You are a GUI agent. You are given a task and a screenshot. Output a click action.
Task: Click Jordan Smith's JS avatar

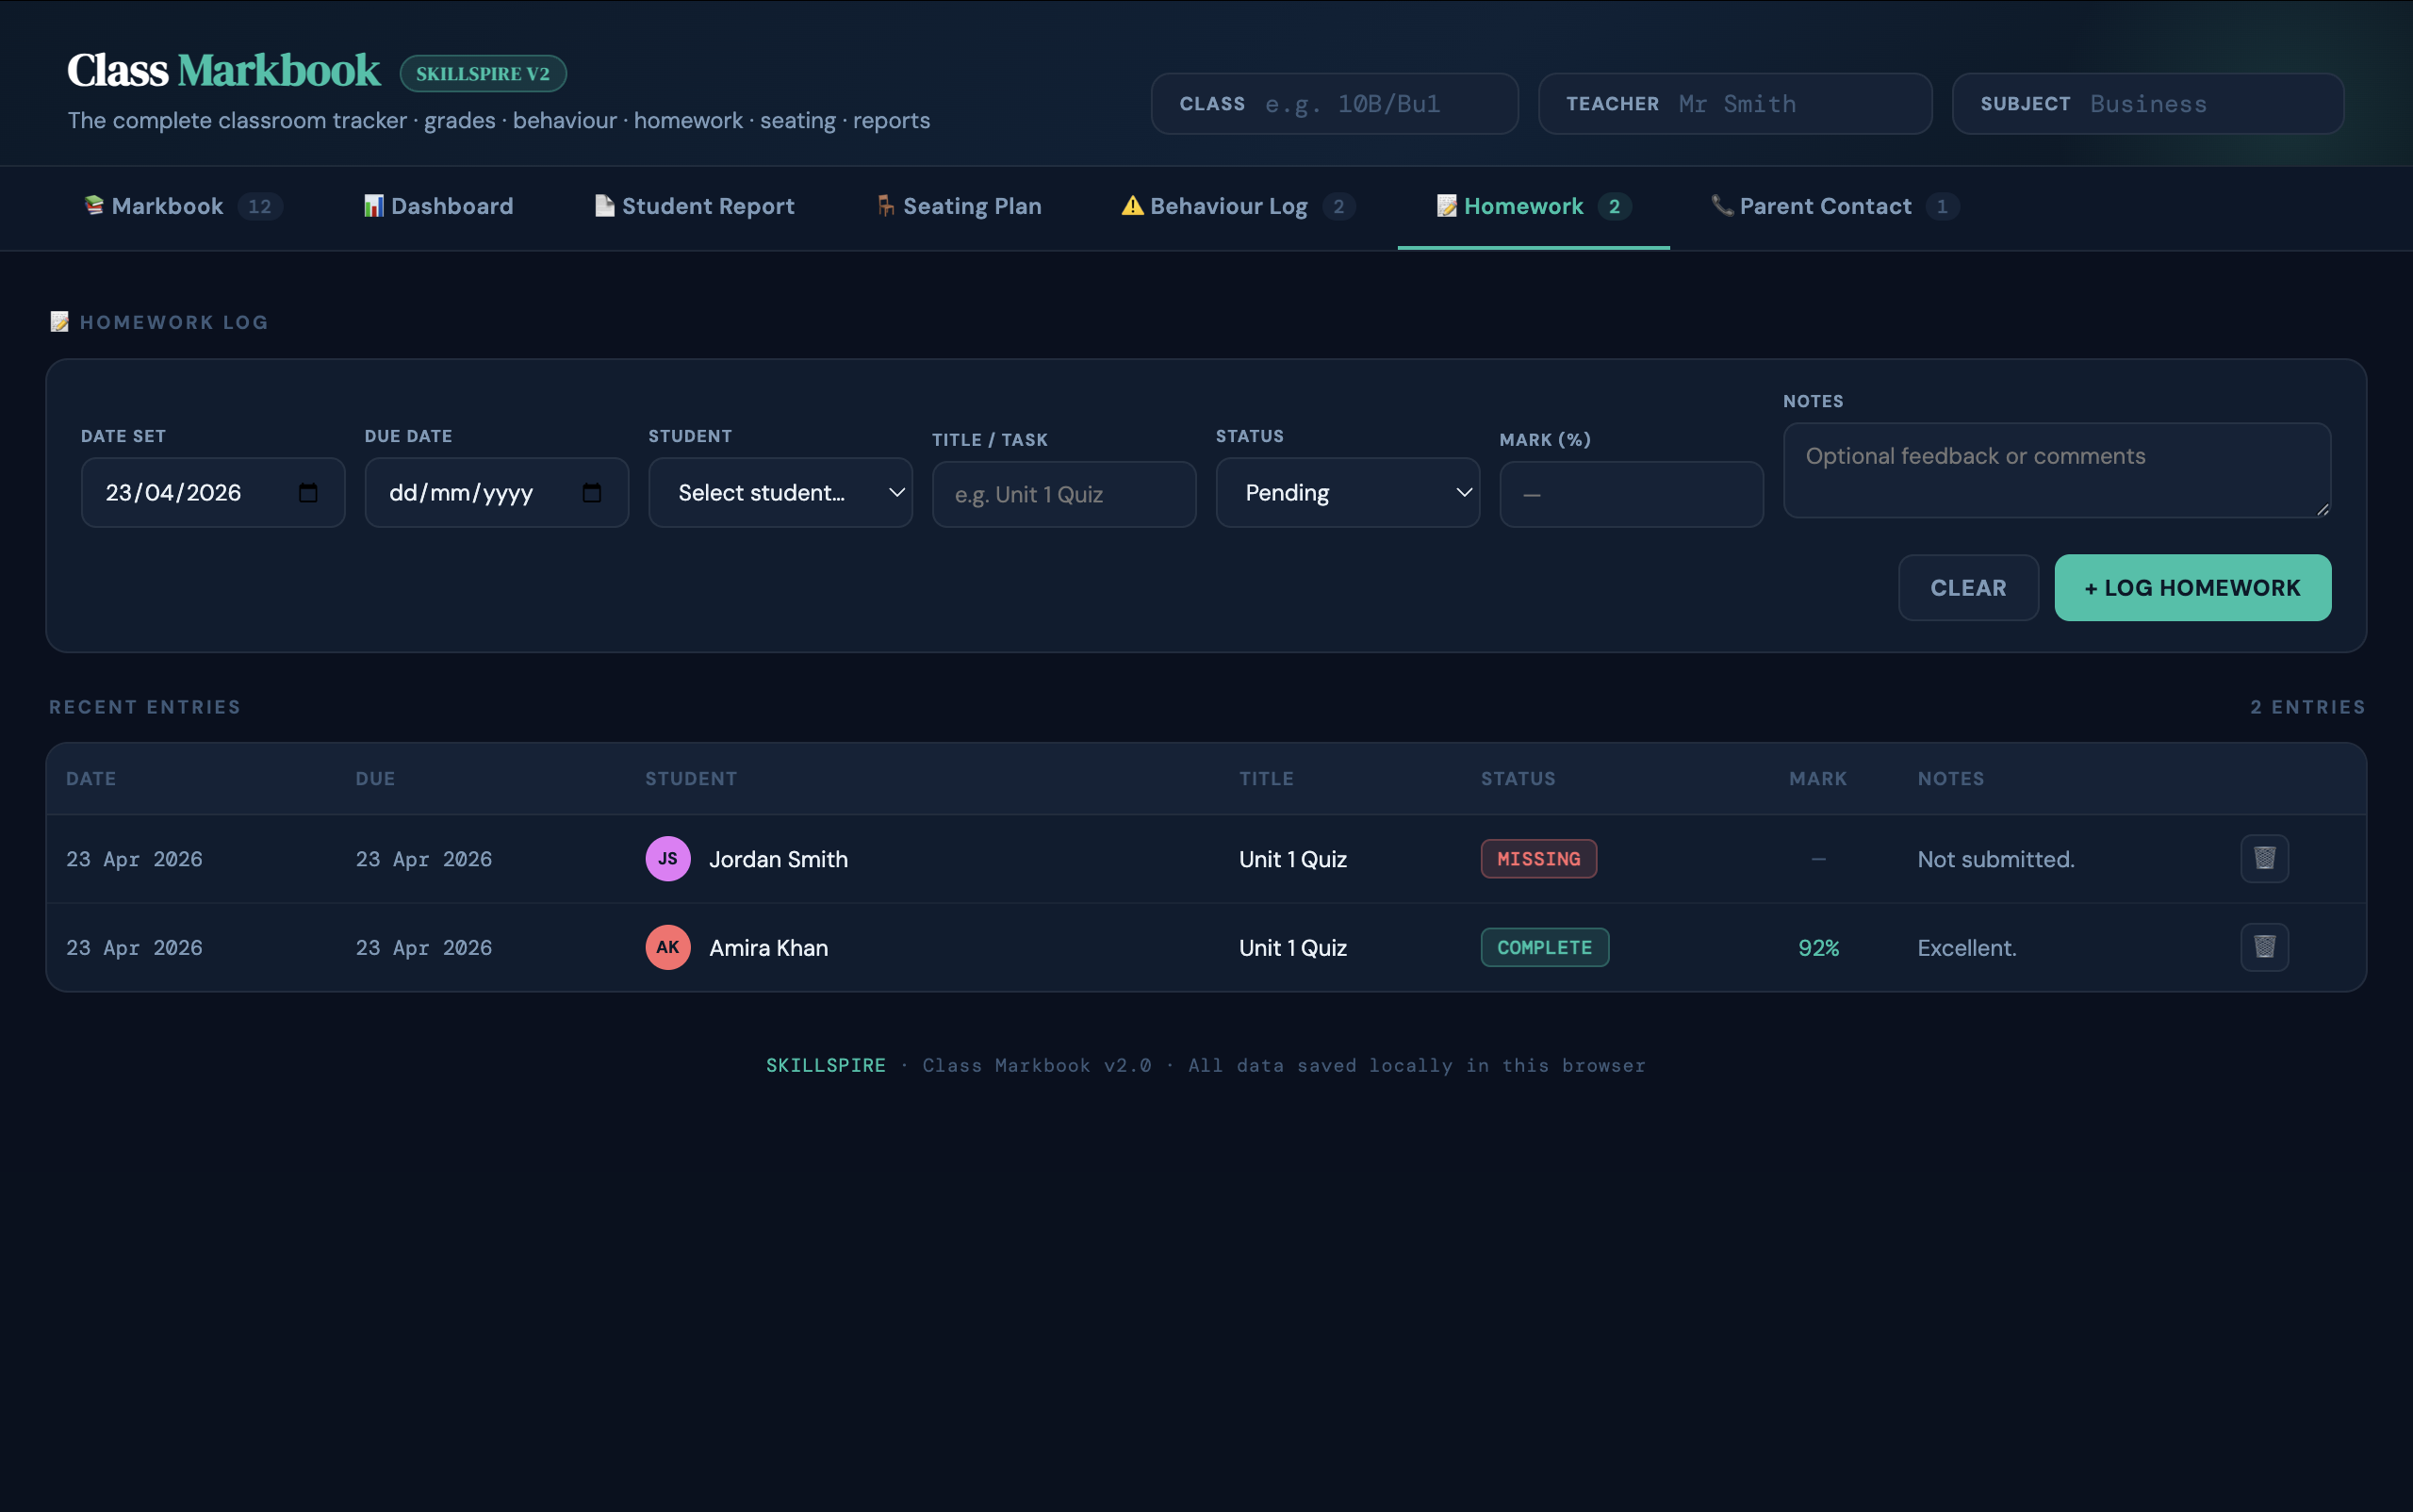pos(668,858)
